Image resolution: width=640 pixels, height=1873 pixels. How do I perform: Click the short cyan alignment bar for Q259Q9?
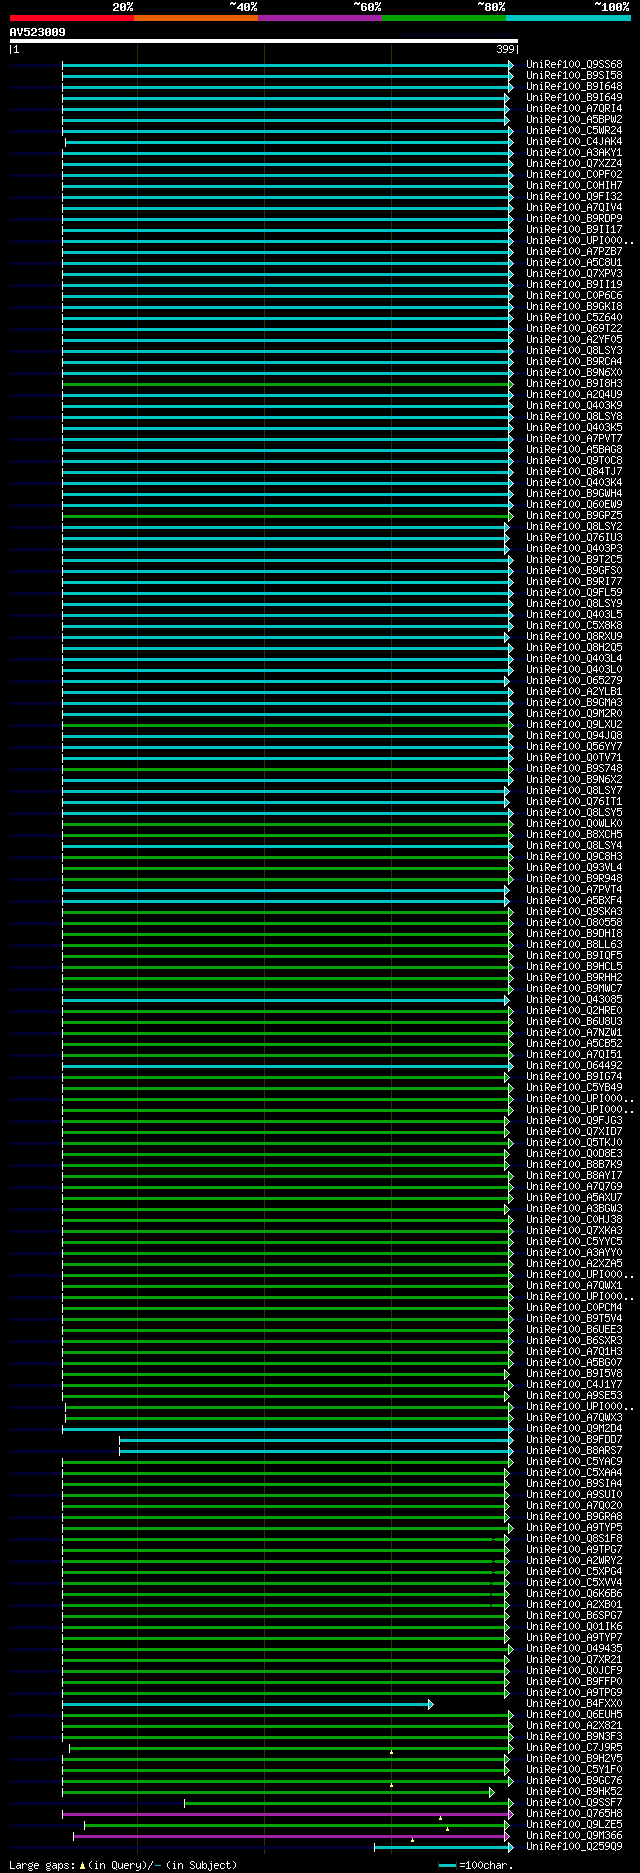(443, 1847)
